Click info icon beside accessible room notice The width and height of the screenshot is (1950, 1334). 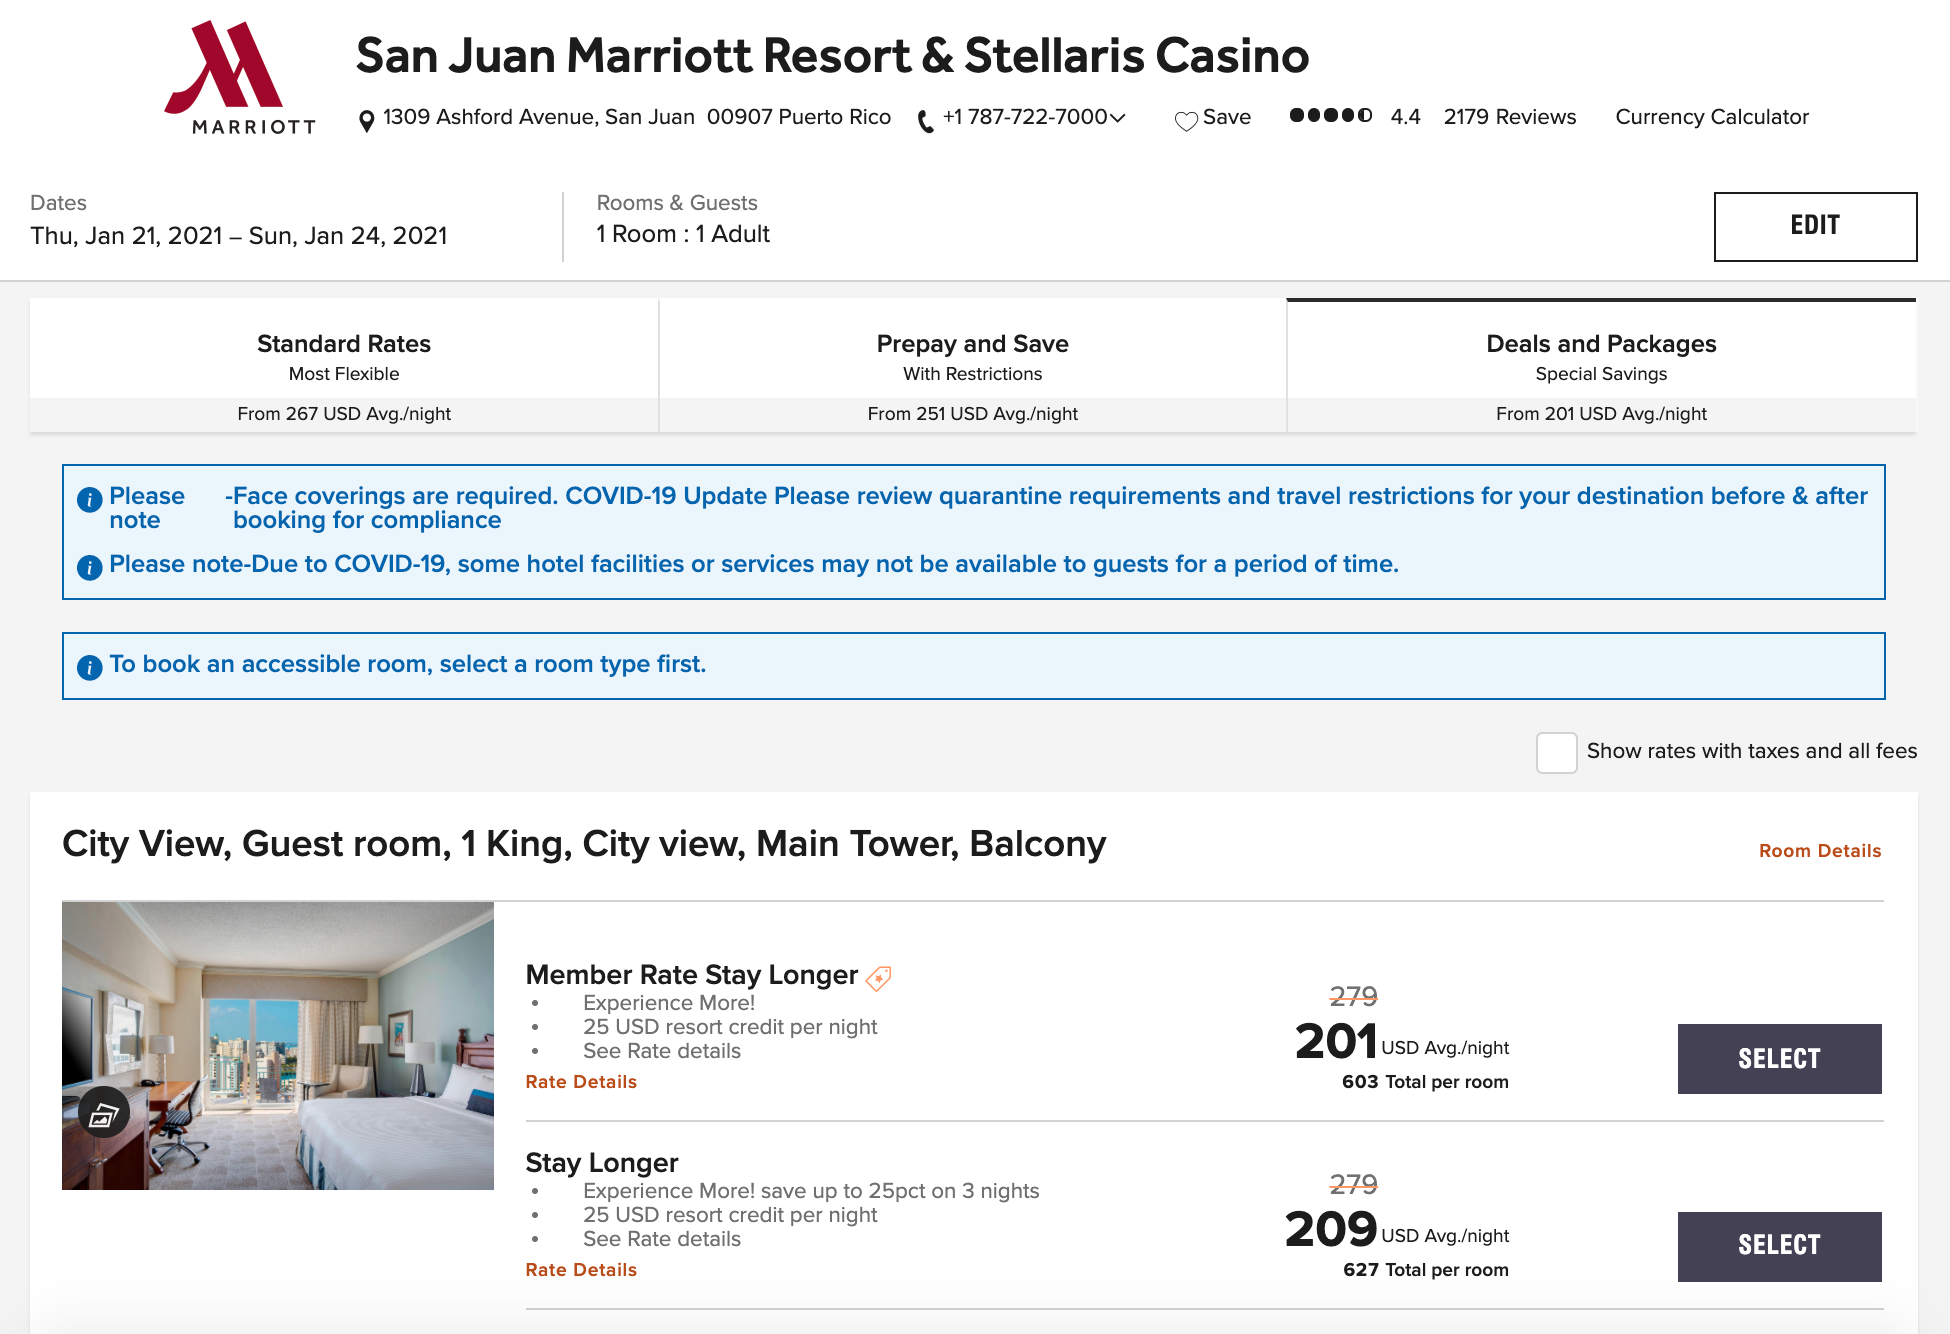point(89,667)
